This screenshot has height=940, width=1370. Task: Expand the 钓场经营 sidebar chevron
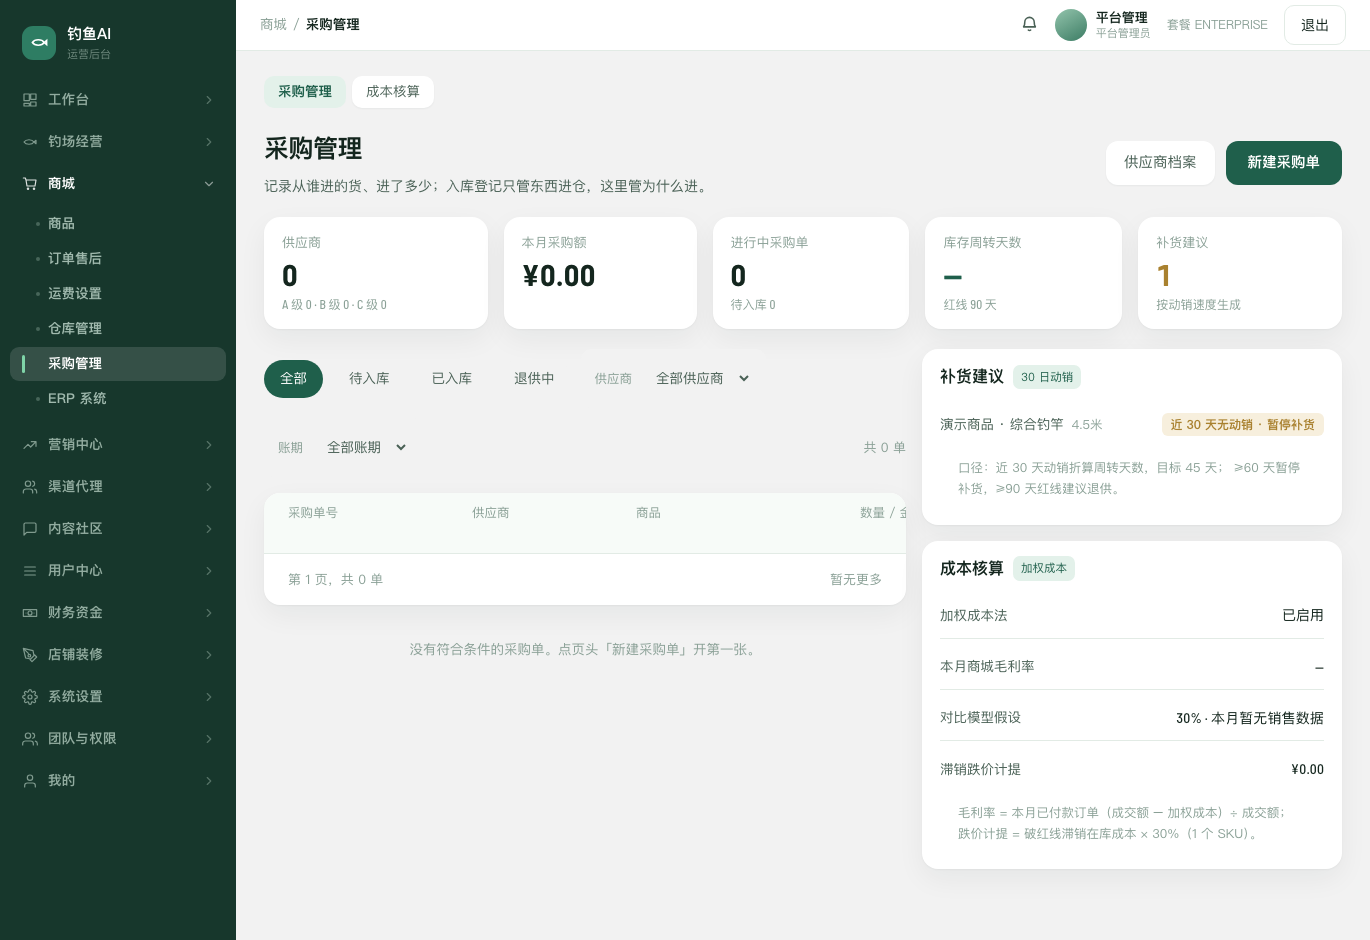click(209, 142)
